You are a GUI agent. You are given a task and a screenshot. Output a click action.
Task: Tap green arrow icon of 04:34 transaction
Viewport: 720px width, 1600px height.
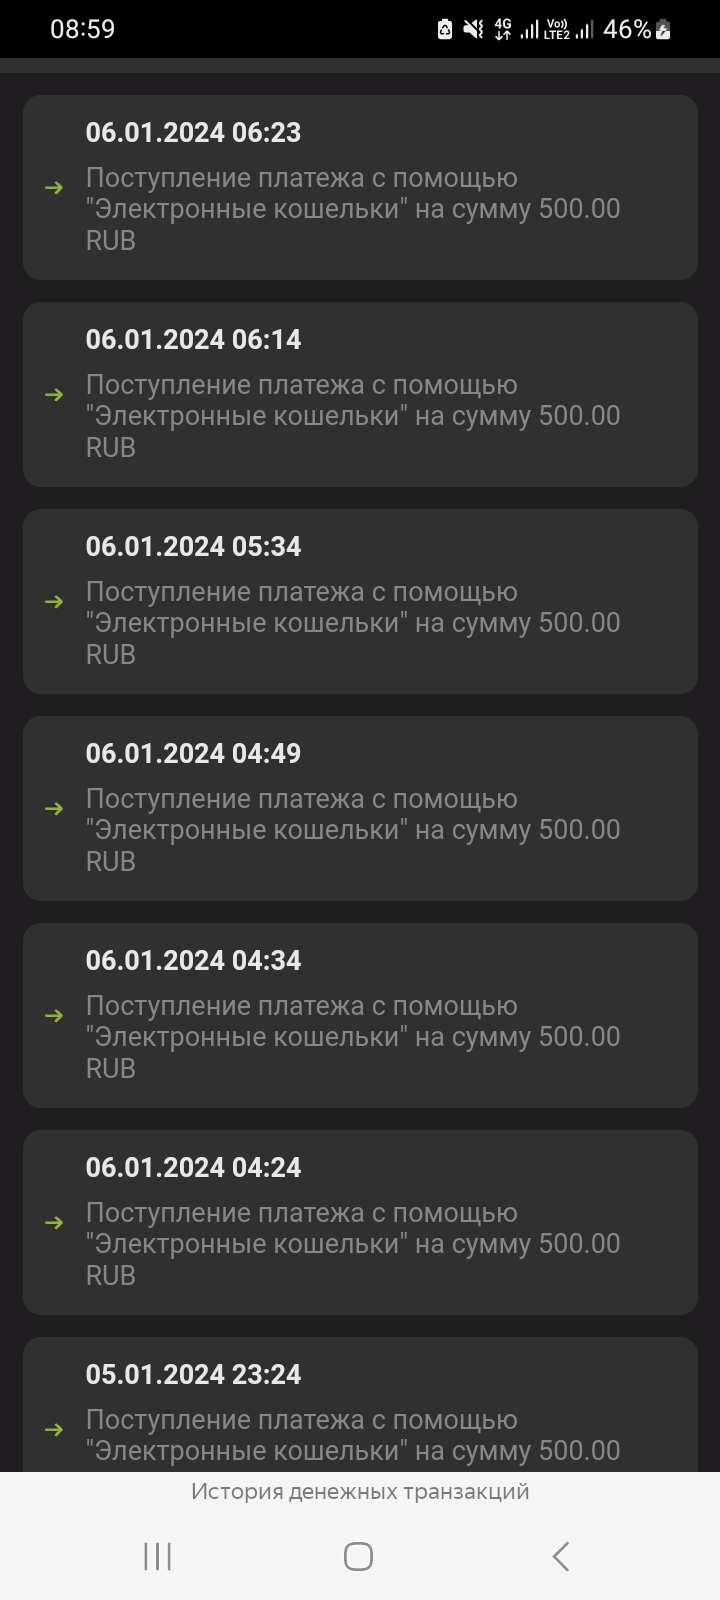[x=54, y=1016]
